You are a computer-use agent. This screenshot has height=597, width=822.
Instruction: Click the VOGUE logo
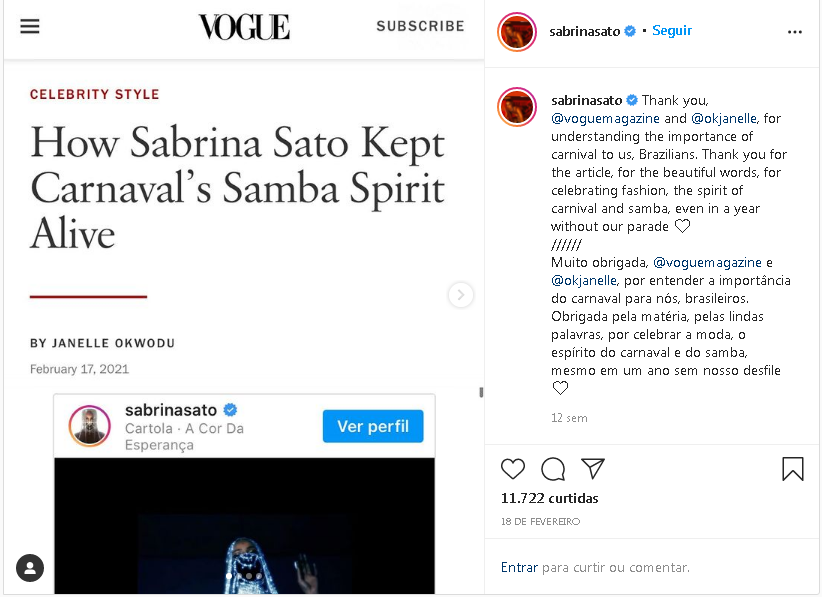pyautogui.click(x=244, y=27)
